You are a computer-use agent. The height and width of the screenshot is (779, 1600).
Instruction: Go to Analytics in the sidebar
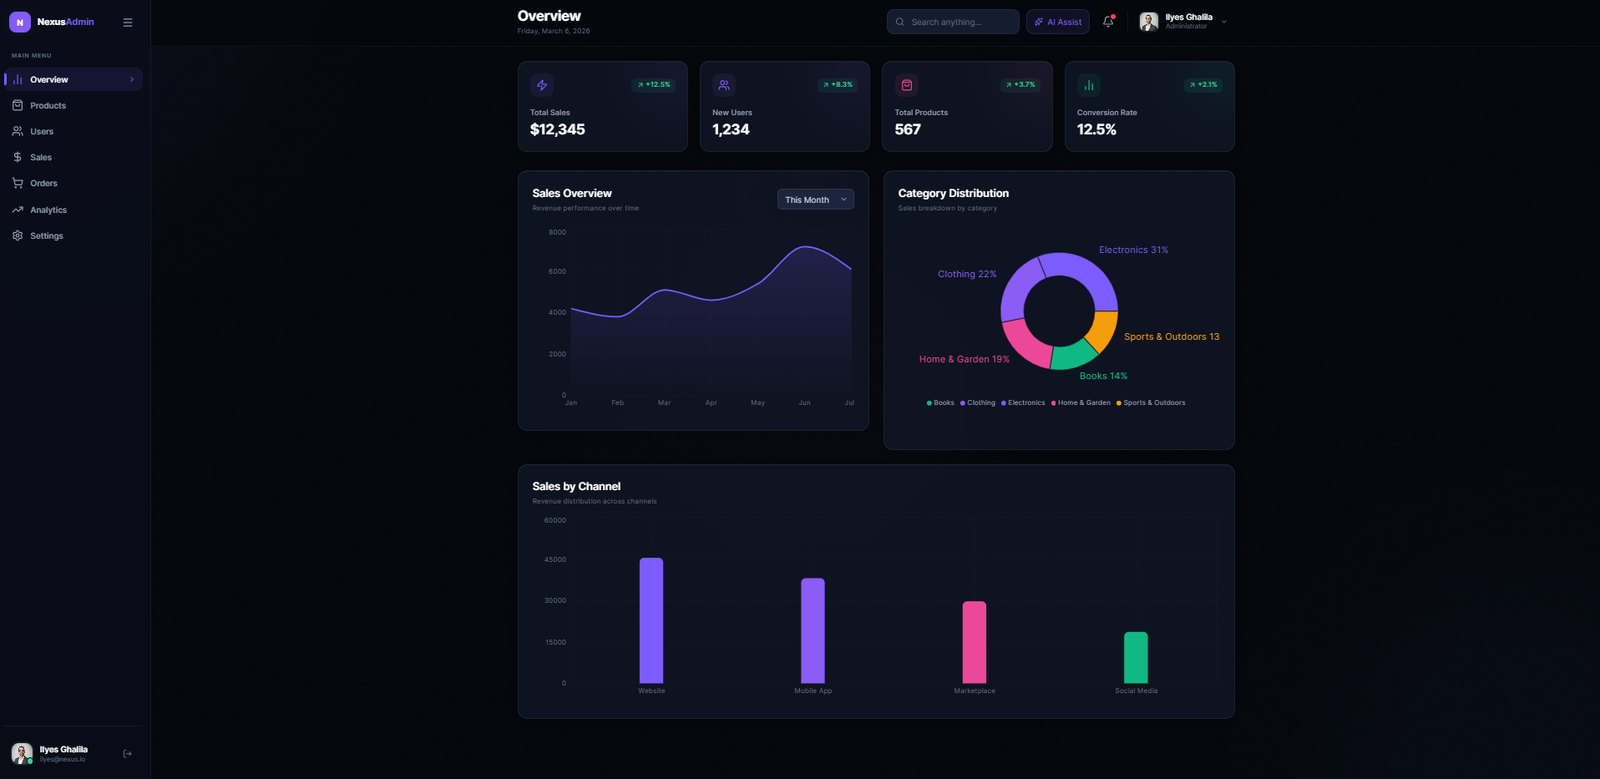[x=48, y=210]
